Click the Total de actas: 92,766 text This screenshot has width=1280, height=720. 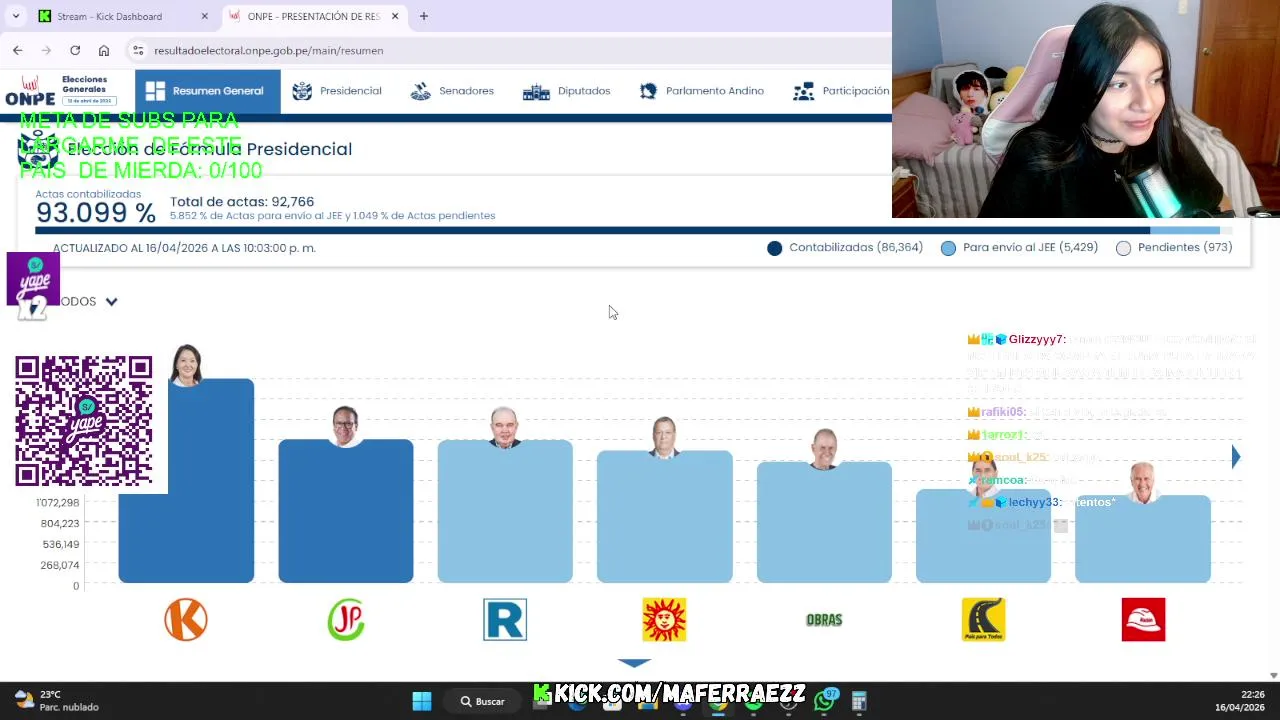(x=242, y=201)
